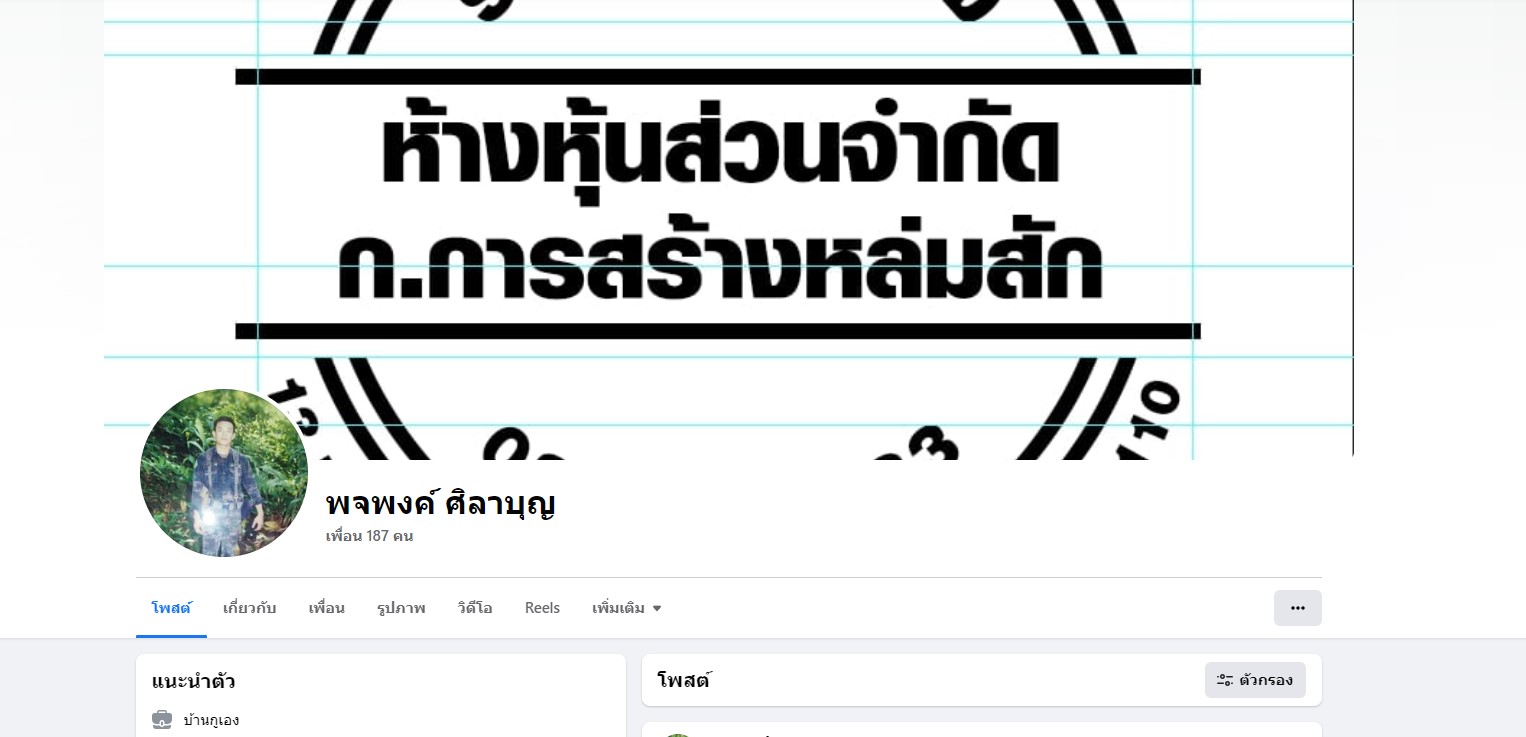Open the round profile picture
The image size is (1526, 737).
pos(224,473)
